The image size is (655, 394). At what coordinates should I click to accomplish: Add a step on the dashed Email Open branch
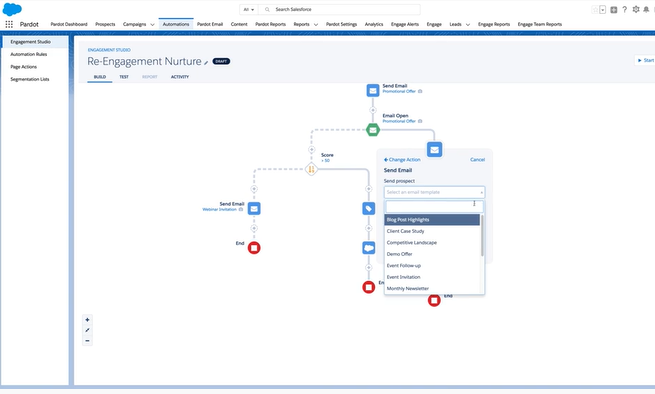[x=311, y=150]
